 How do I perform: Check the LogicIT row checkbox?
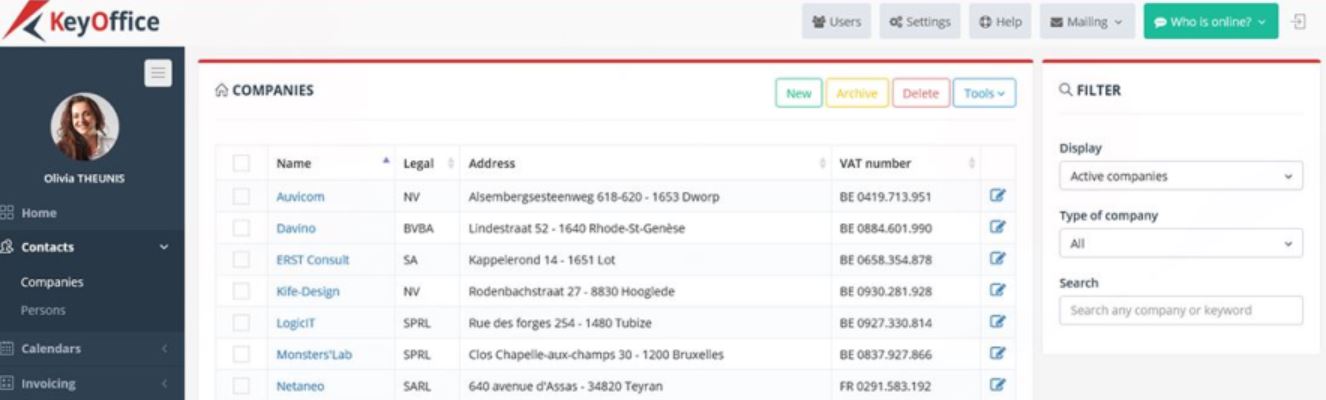click(x=241, y=323)
